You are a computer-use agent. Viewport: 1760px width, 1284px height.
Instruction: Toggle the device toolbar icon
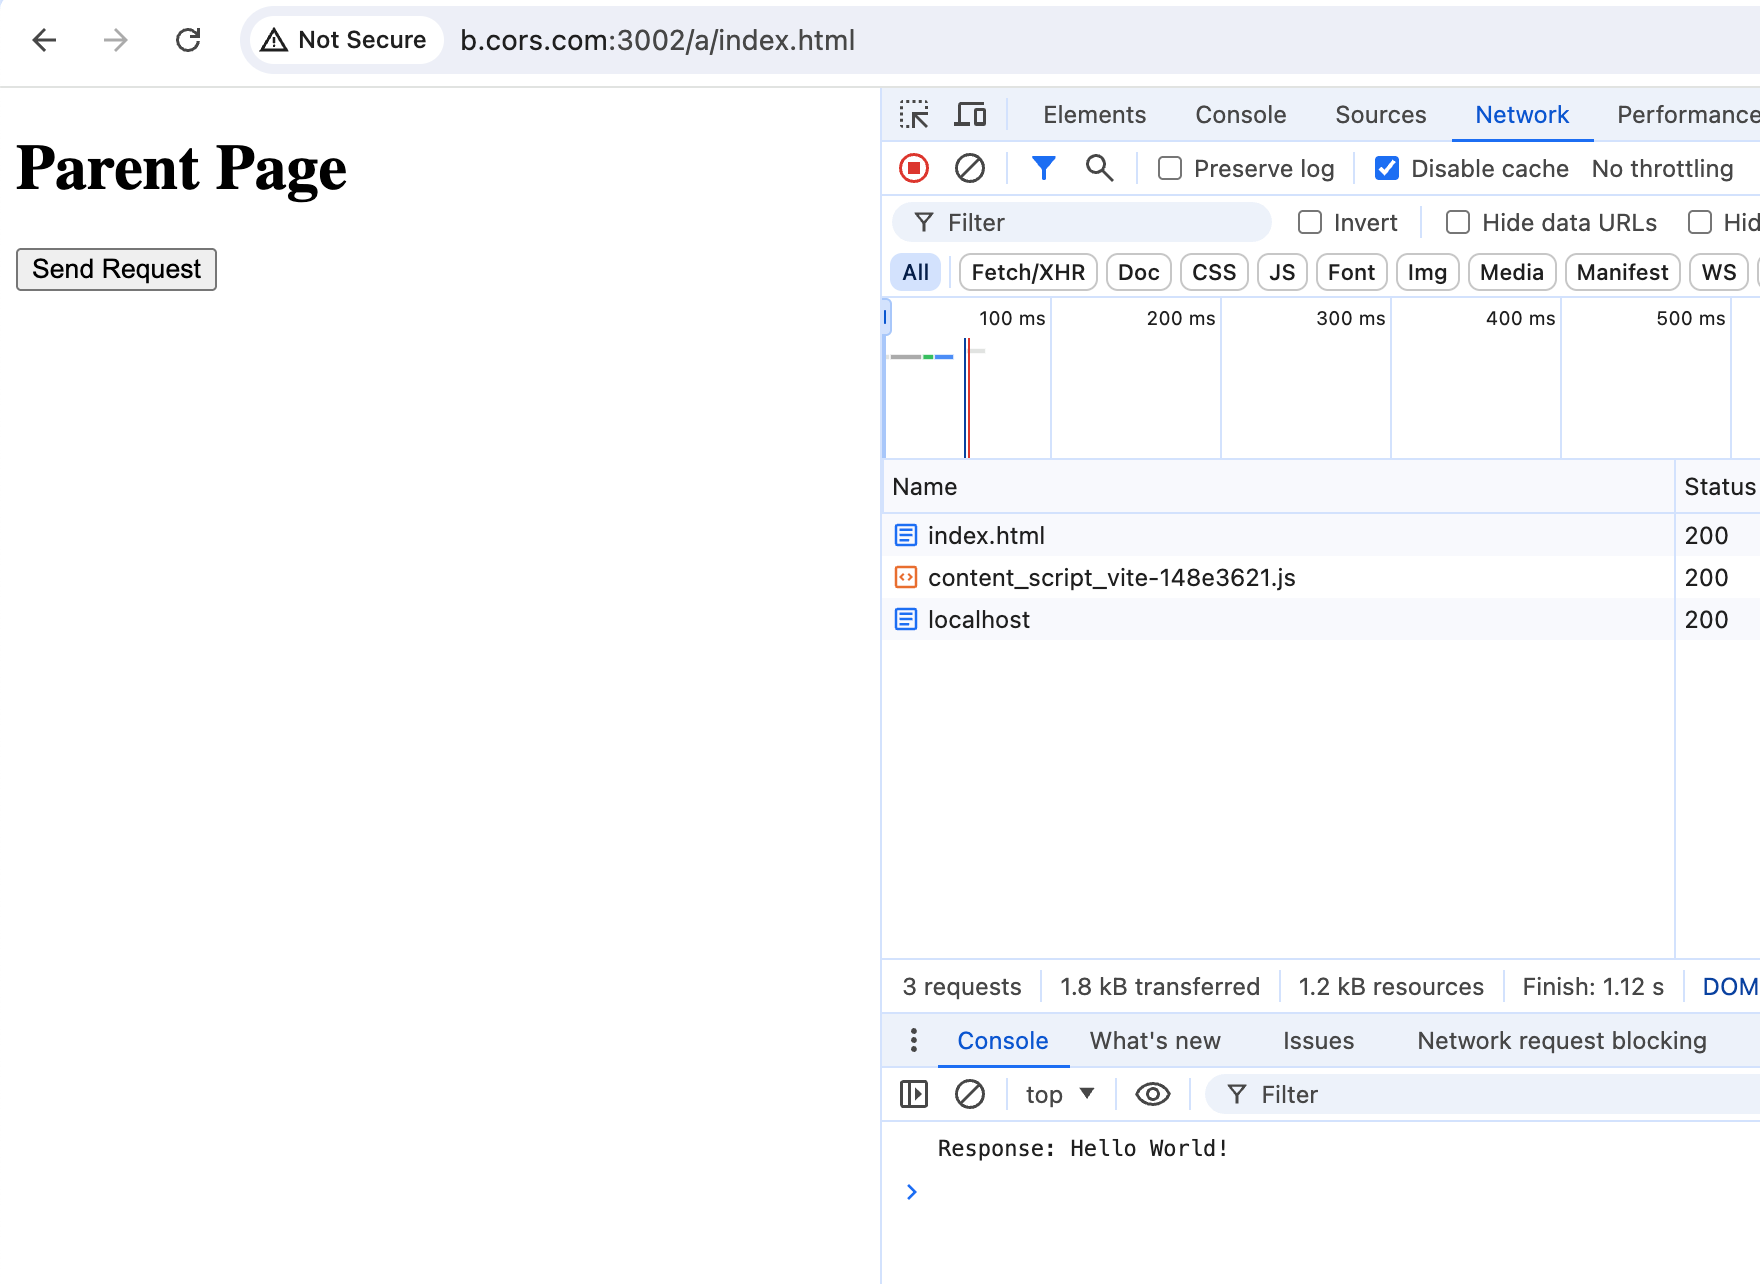point(969,115)
